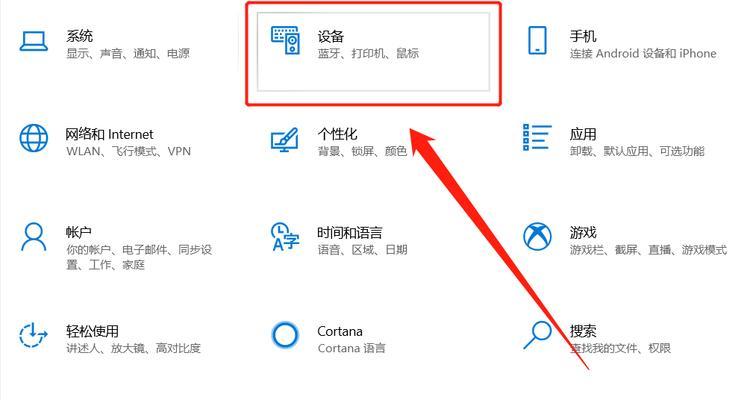Open the 手机 settings heading
The width and height of the screenshot is (750, 400).
583,36
